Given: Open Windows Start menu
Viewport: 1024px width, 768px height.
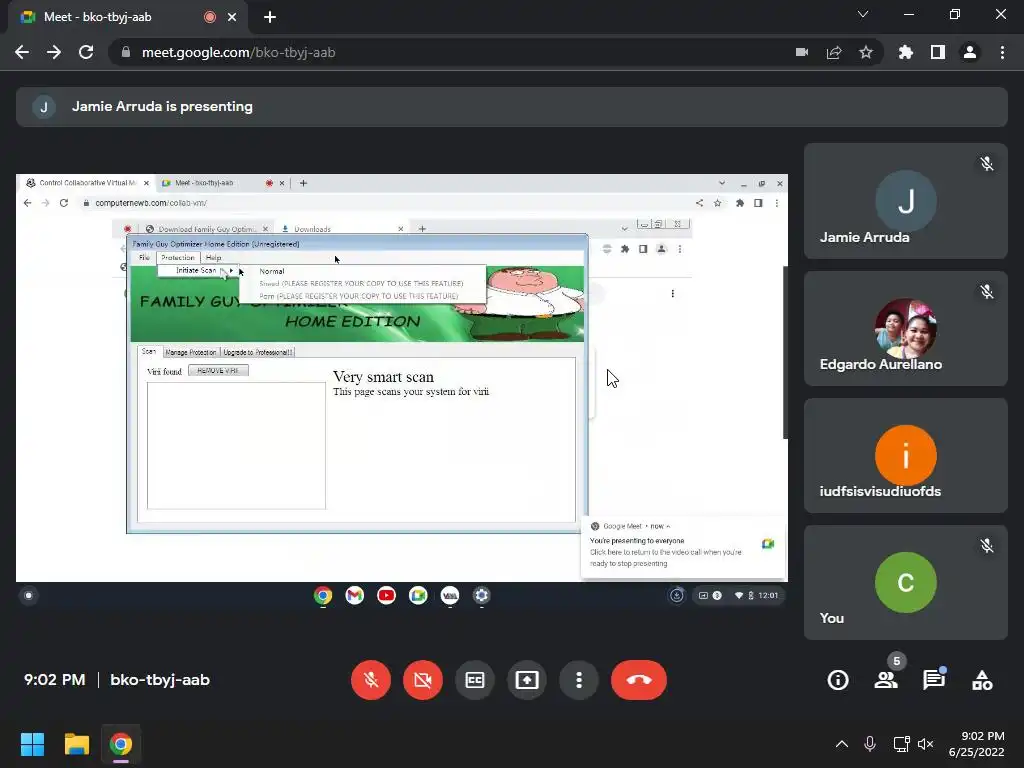Looking at the screenshot, I should coord(32,744).
